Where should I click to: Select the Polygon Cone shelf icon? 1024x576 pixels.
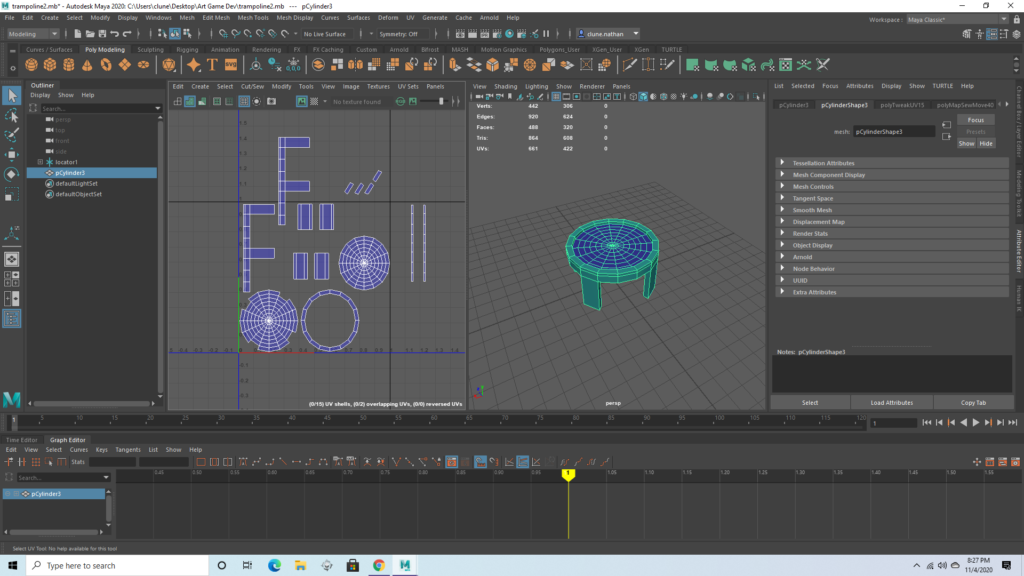pyautogui.click(x=88, y=65)
